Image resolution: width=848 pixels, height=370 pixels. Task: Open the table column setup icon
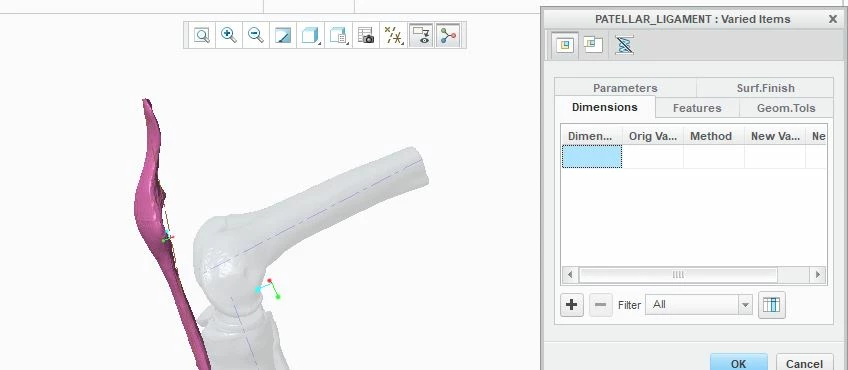coord(772,305)
